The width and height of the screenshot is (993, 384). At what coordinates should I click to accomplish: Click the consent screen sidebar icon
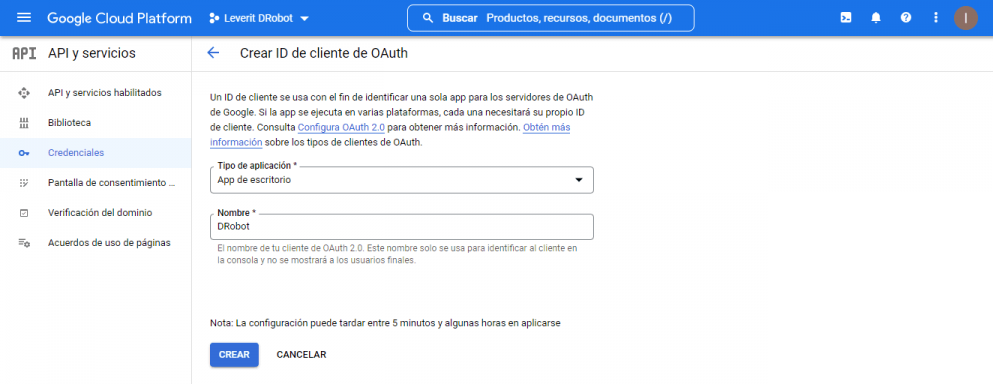click(x=24, y=183)
